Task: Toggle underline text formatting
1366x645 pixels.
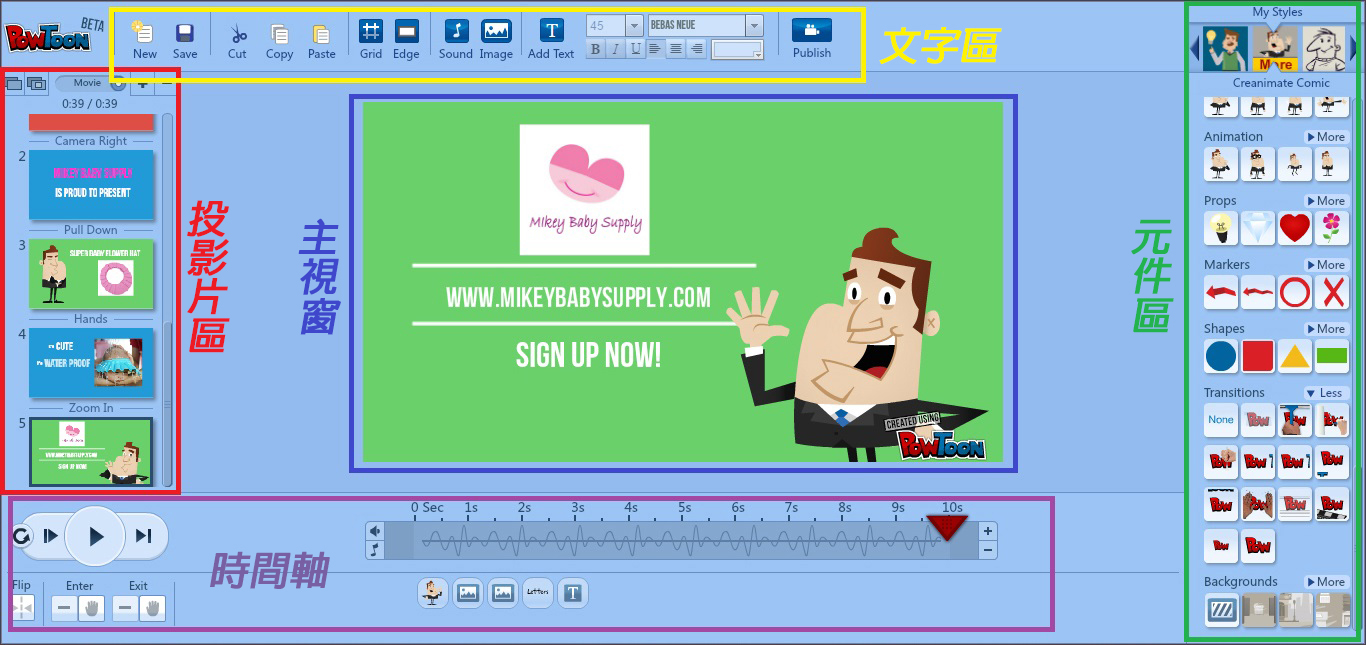Action: (x=636, y=48)
